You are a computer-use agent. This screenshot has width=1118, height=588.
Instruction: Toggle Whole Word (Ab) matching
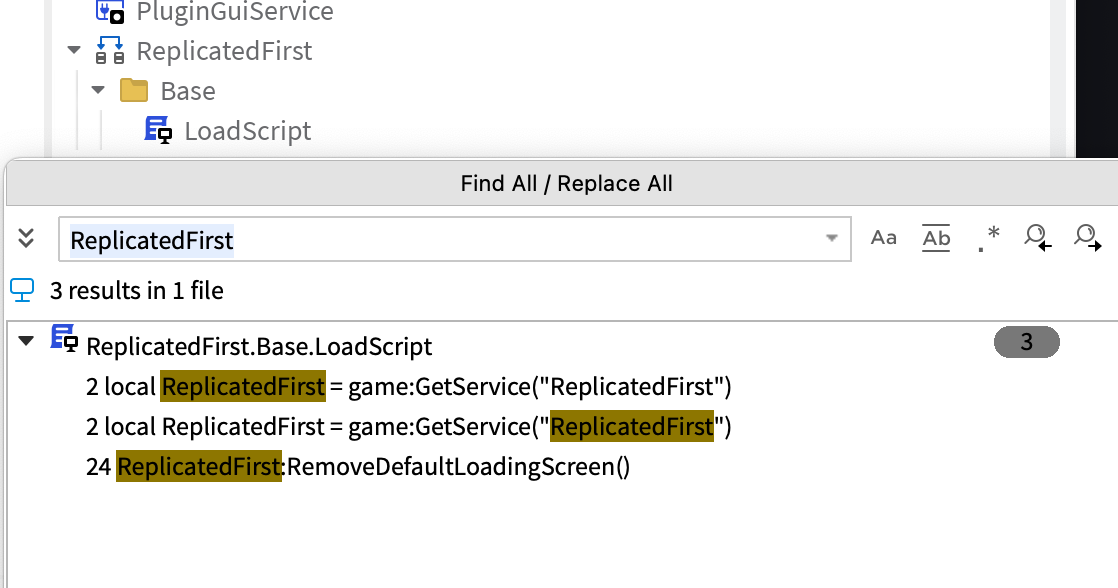click(936, 238)
